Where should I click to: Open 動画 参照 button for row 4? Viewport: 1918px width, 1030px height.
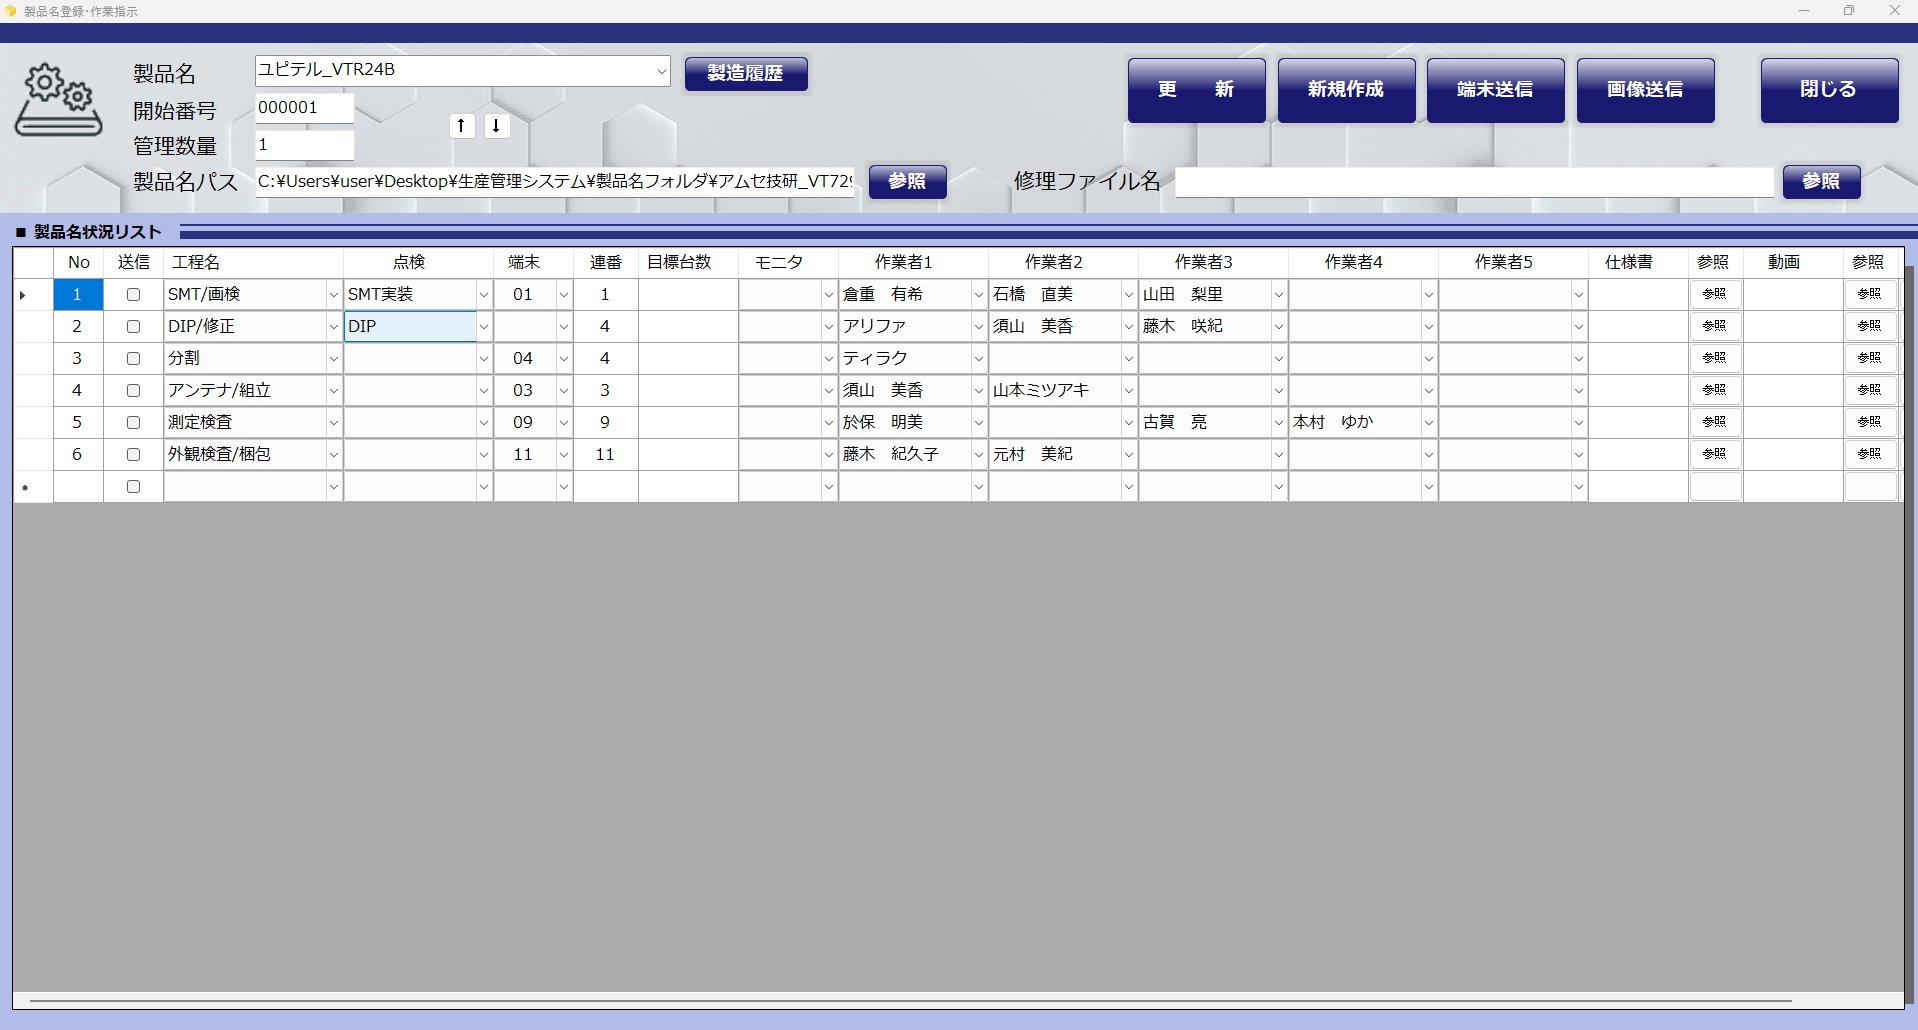[x=1869, y=390]
